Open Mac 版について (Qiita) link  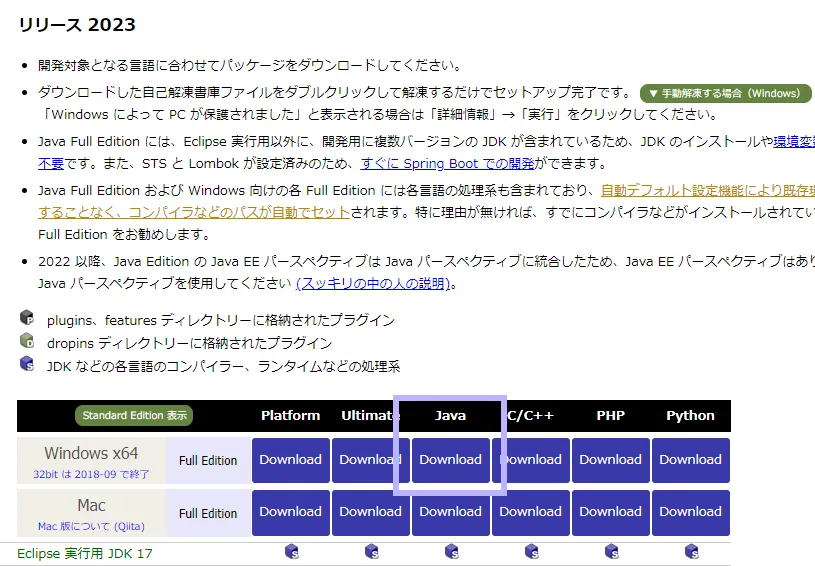tap(91, 526)
